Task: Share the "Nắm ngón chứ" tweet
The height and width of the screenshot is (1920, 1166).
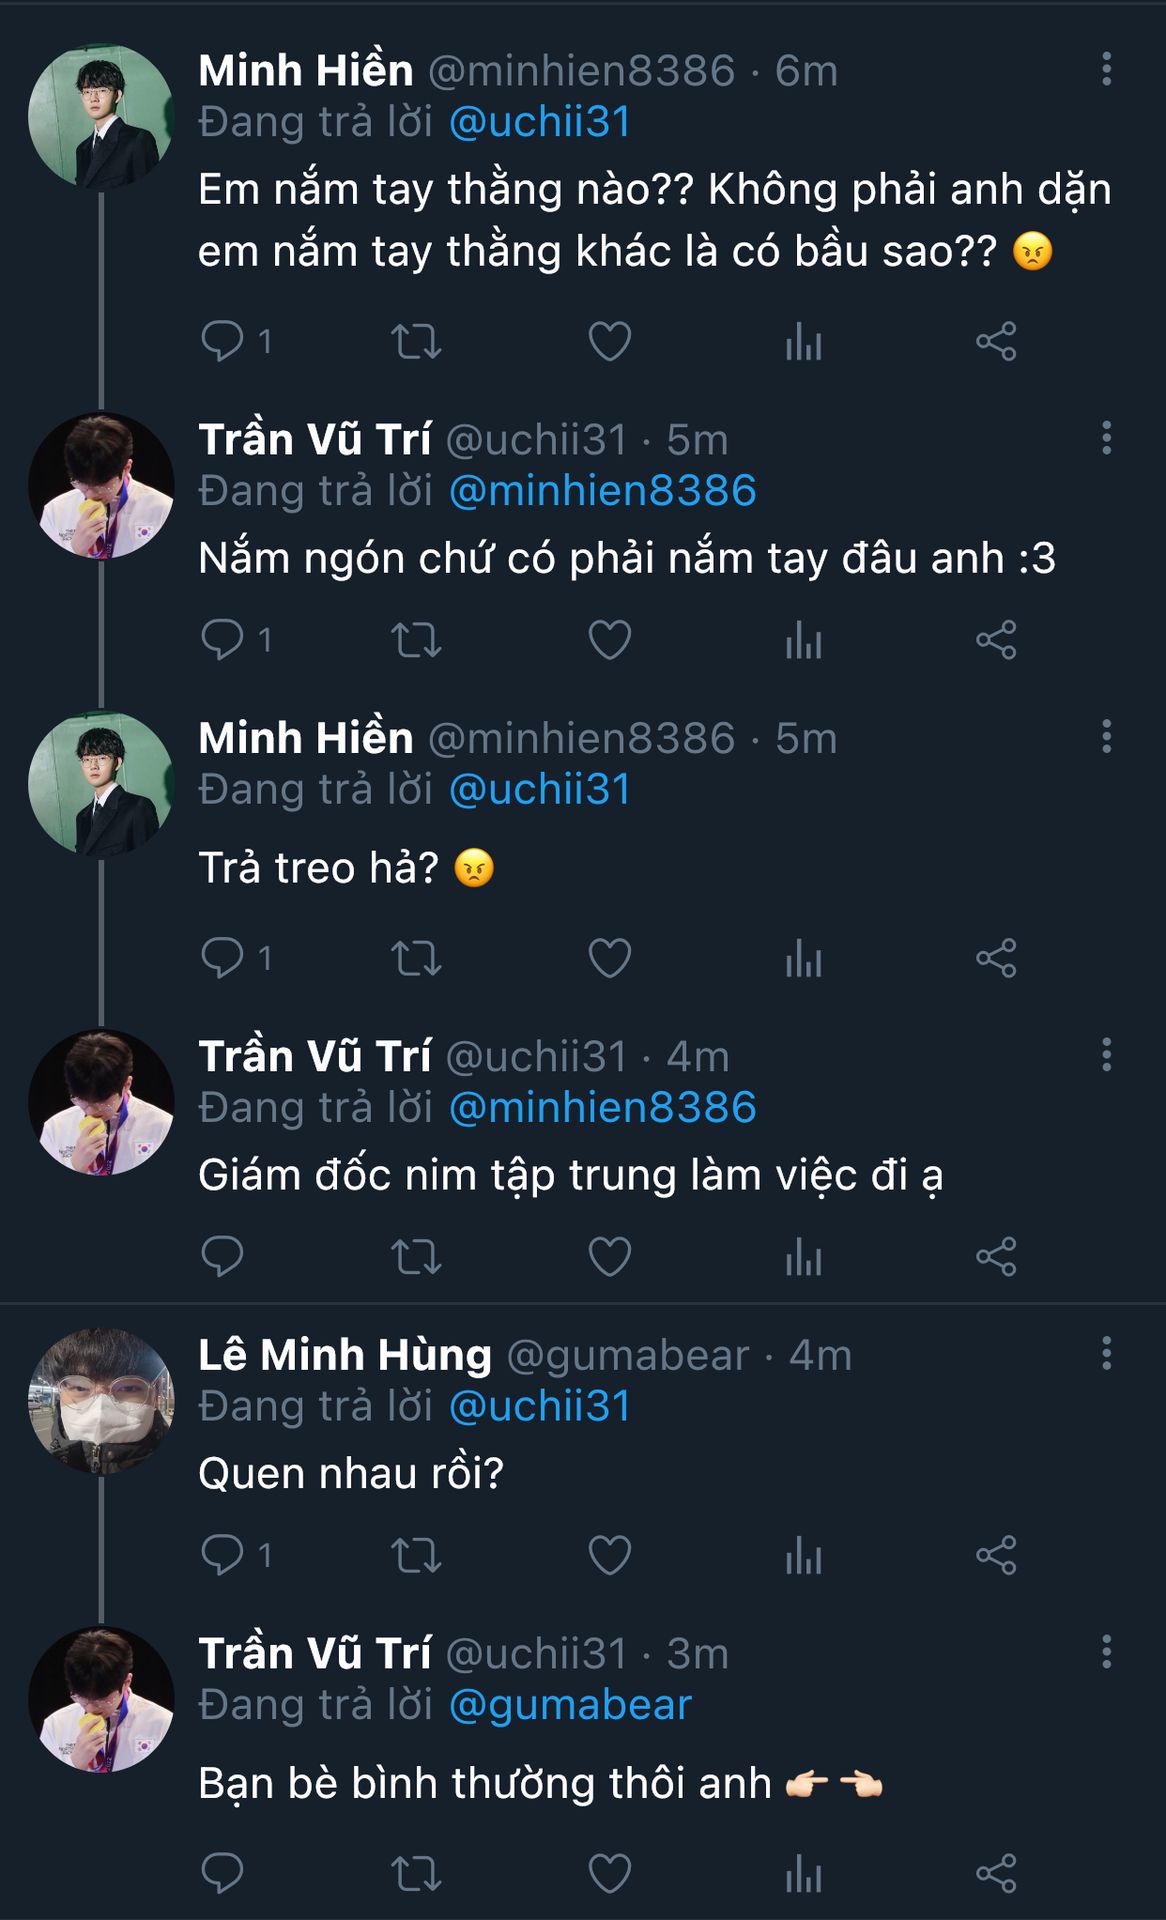Action: click(x=996, y=640)
